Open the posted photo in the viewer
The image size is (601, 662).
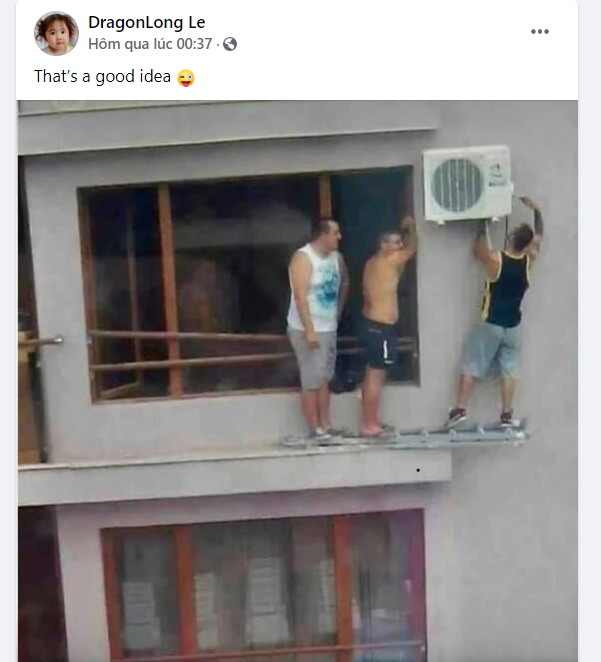(x=298, y=381)
